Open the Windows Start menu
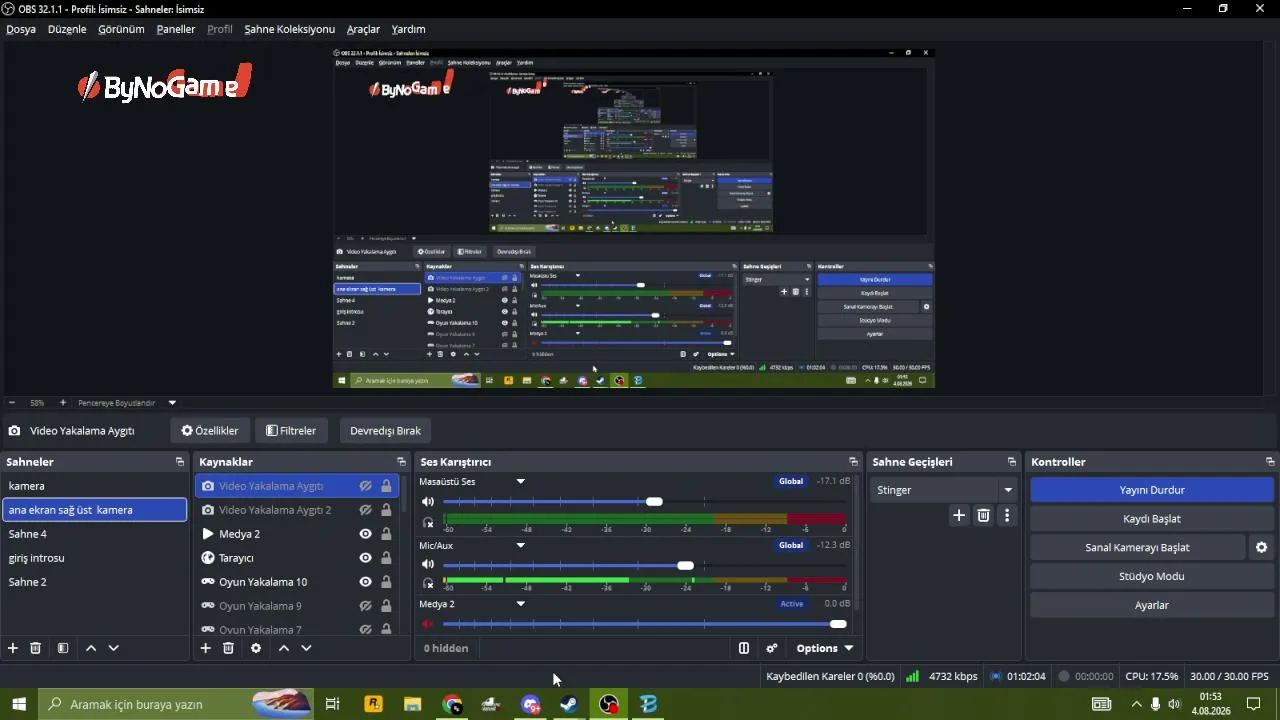Screen dimensions: 1280x720 19,704
